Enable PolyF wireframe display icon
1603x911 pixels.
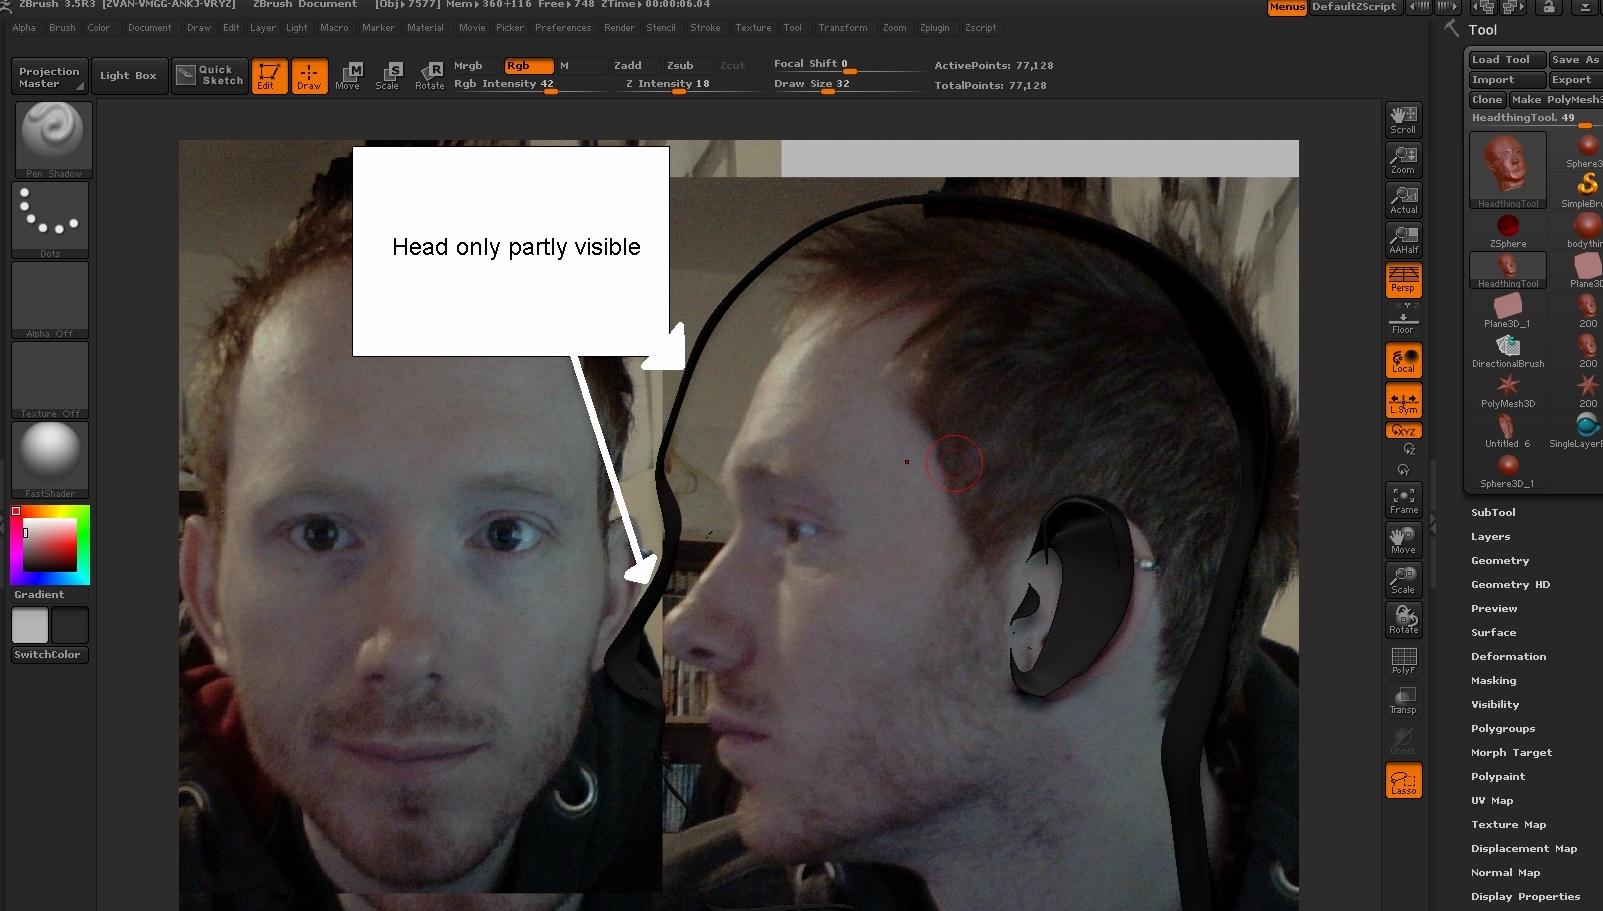tap(1403, 660)
